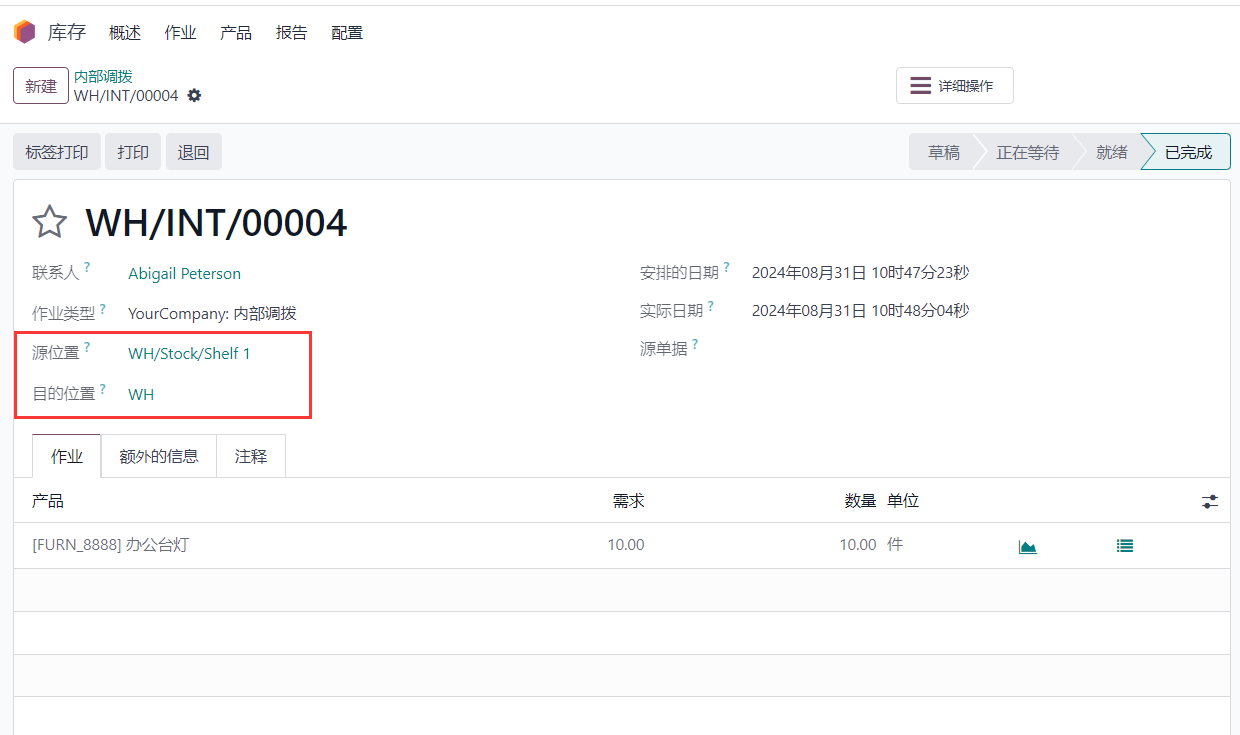Switch to the 注释 tab
1240x735 pixels.
pyautogui.click(x=251, y=456)
